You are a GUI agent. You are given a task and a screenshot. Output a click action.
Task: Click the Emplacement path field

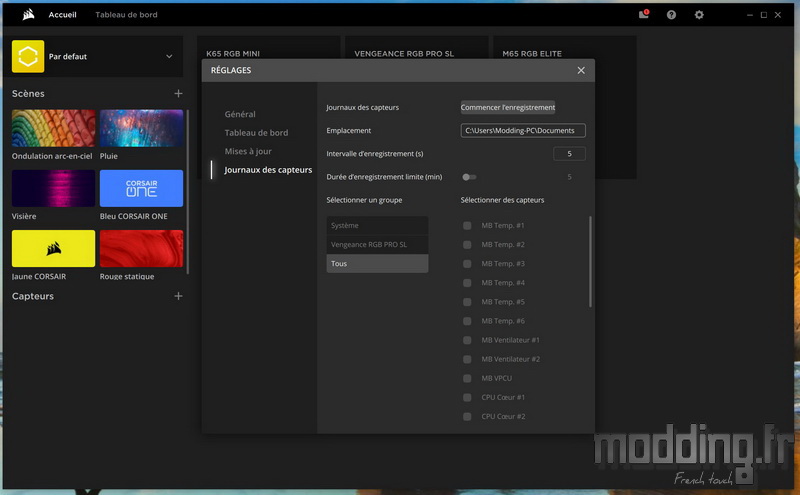click(523, 131)
